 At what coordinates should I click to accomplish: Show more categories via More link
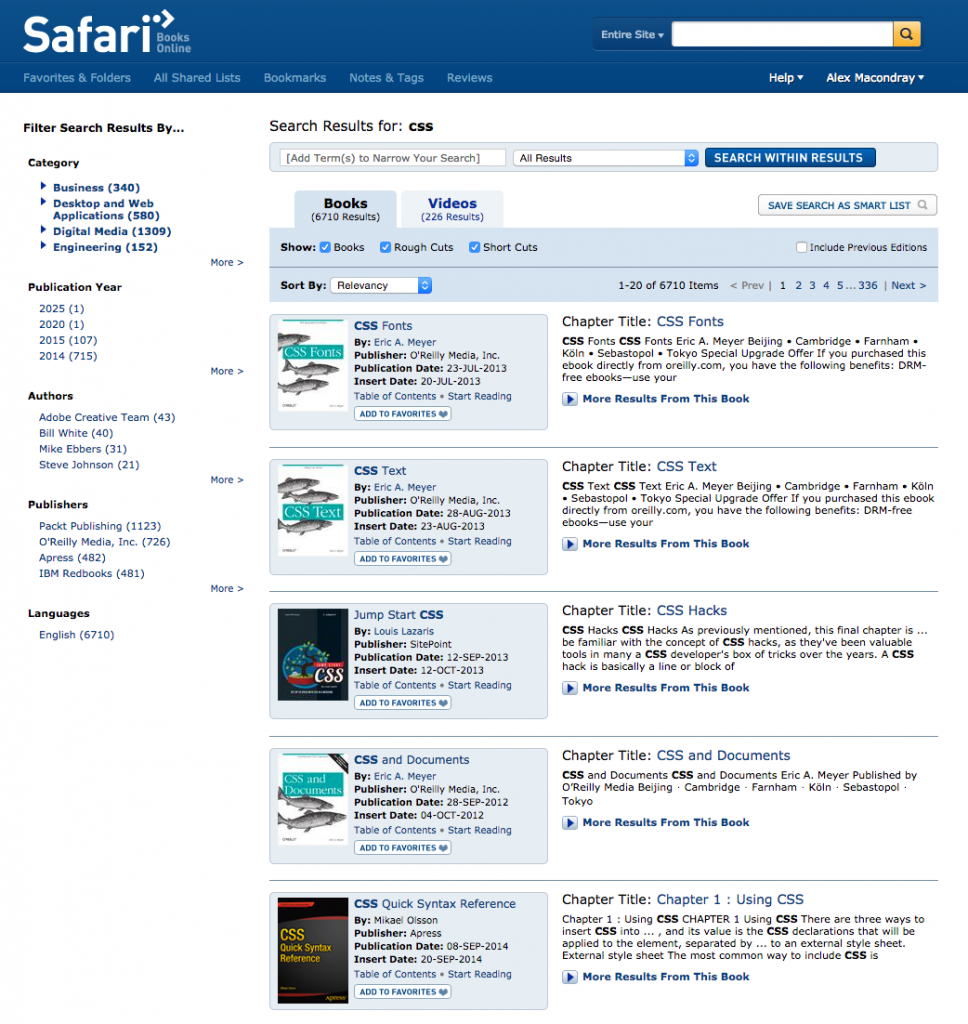tap(227, 263)
